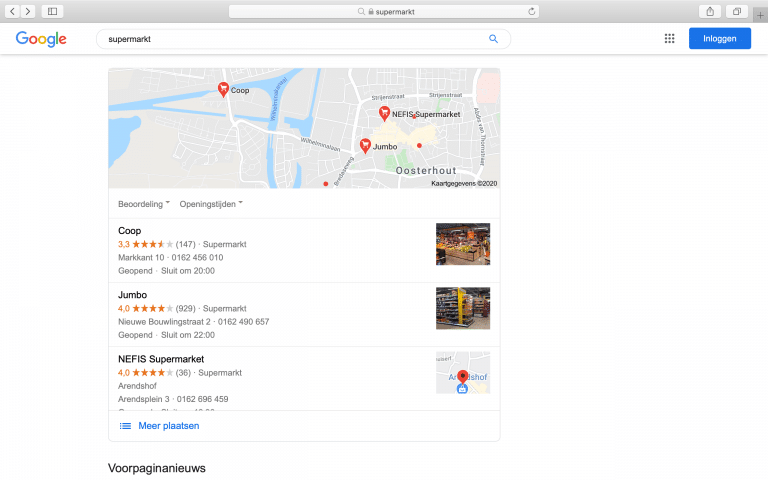Show the Safari tab overview
This screenshot has width=768, height=480.
pos(736,11)
